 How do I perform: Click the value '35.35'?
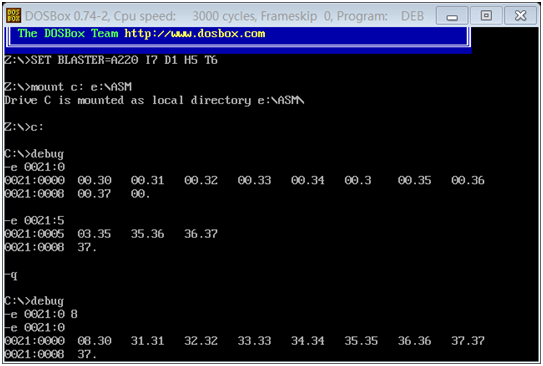coord(361,341)
